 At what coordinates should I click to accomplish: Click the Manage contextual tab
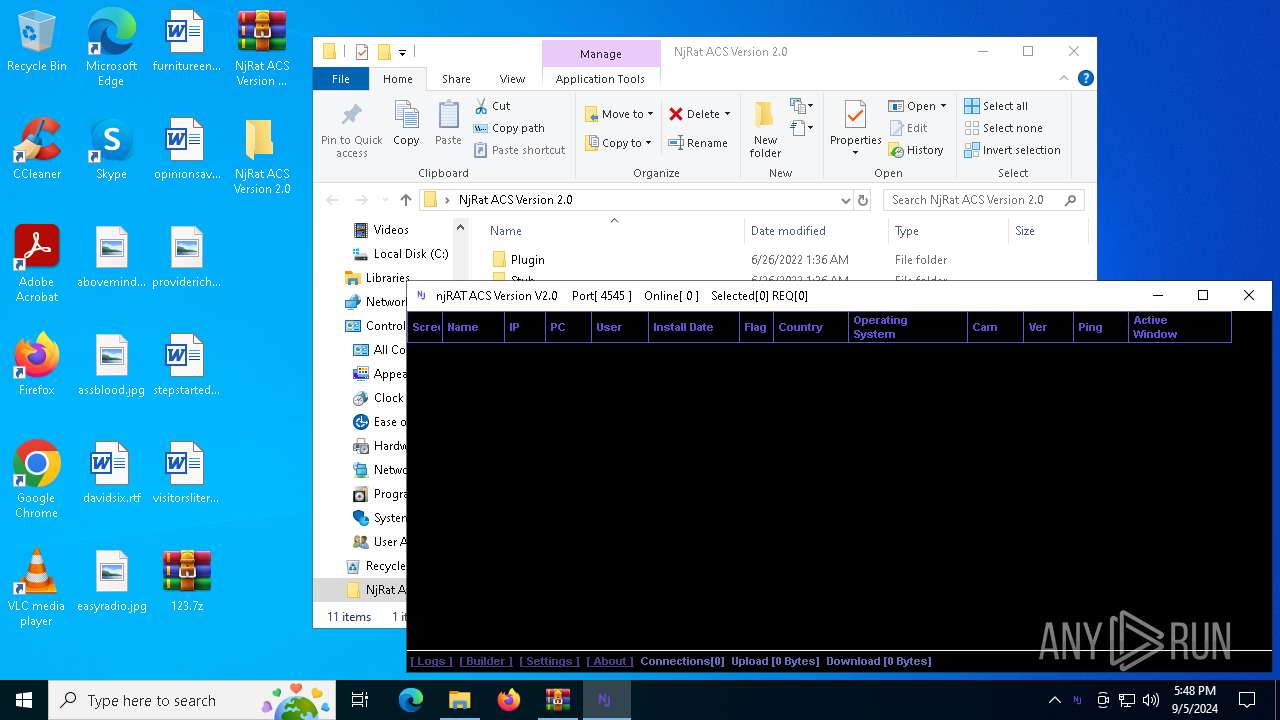(601, 54)
